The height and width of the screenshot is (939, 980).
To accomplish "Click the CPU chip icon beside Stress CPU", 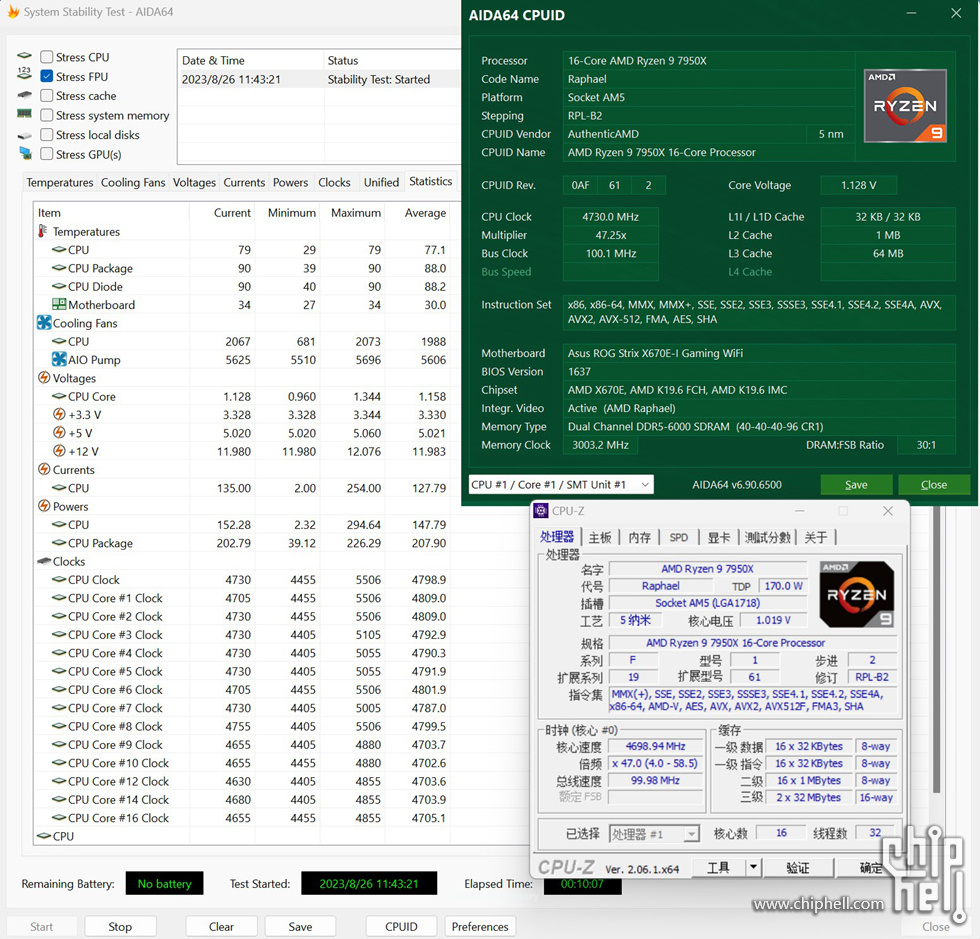I will click(24, 56).
